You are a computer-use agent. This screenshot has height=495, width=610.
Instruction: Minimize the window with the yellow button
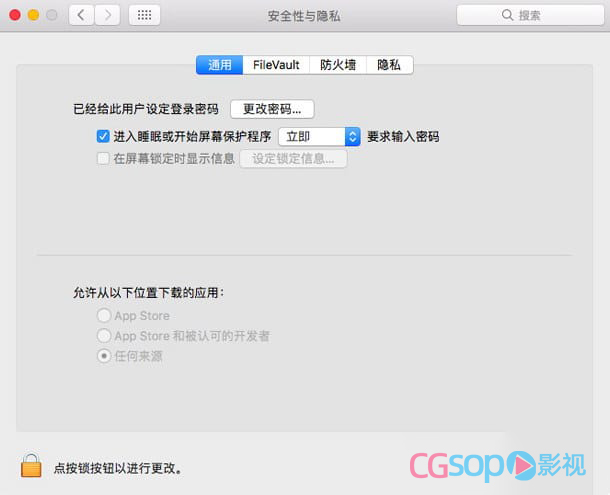(33, 15)
